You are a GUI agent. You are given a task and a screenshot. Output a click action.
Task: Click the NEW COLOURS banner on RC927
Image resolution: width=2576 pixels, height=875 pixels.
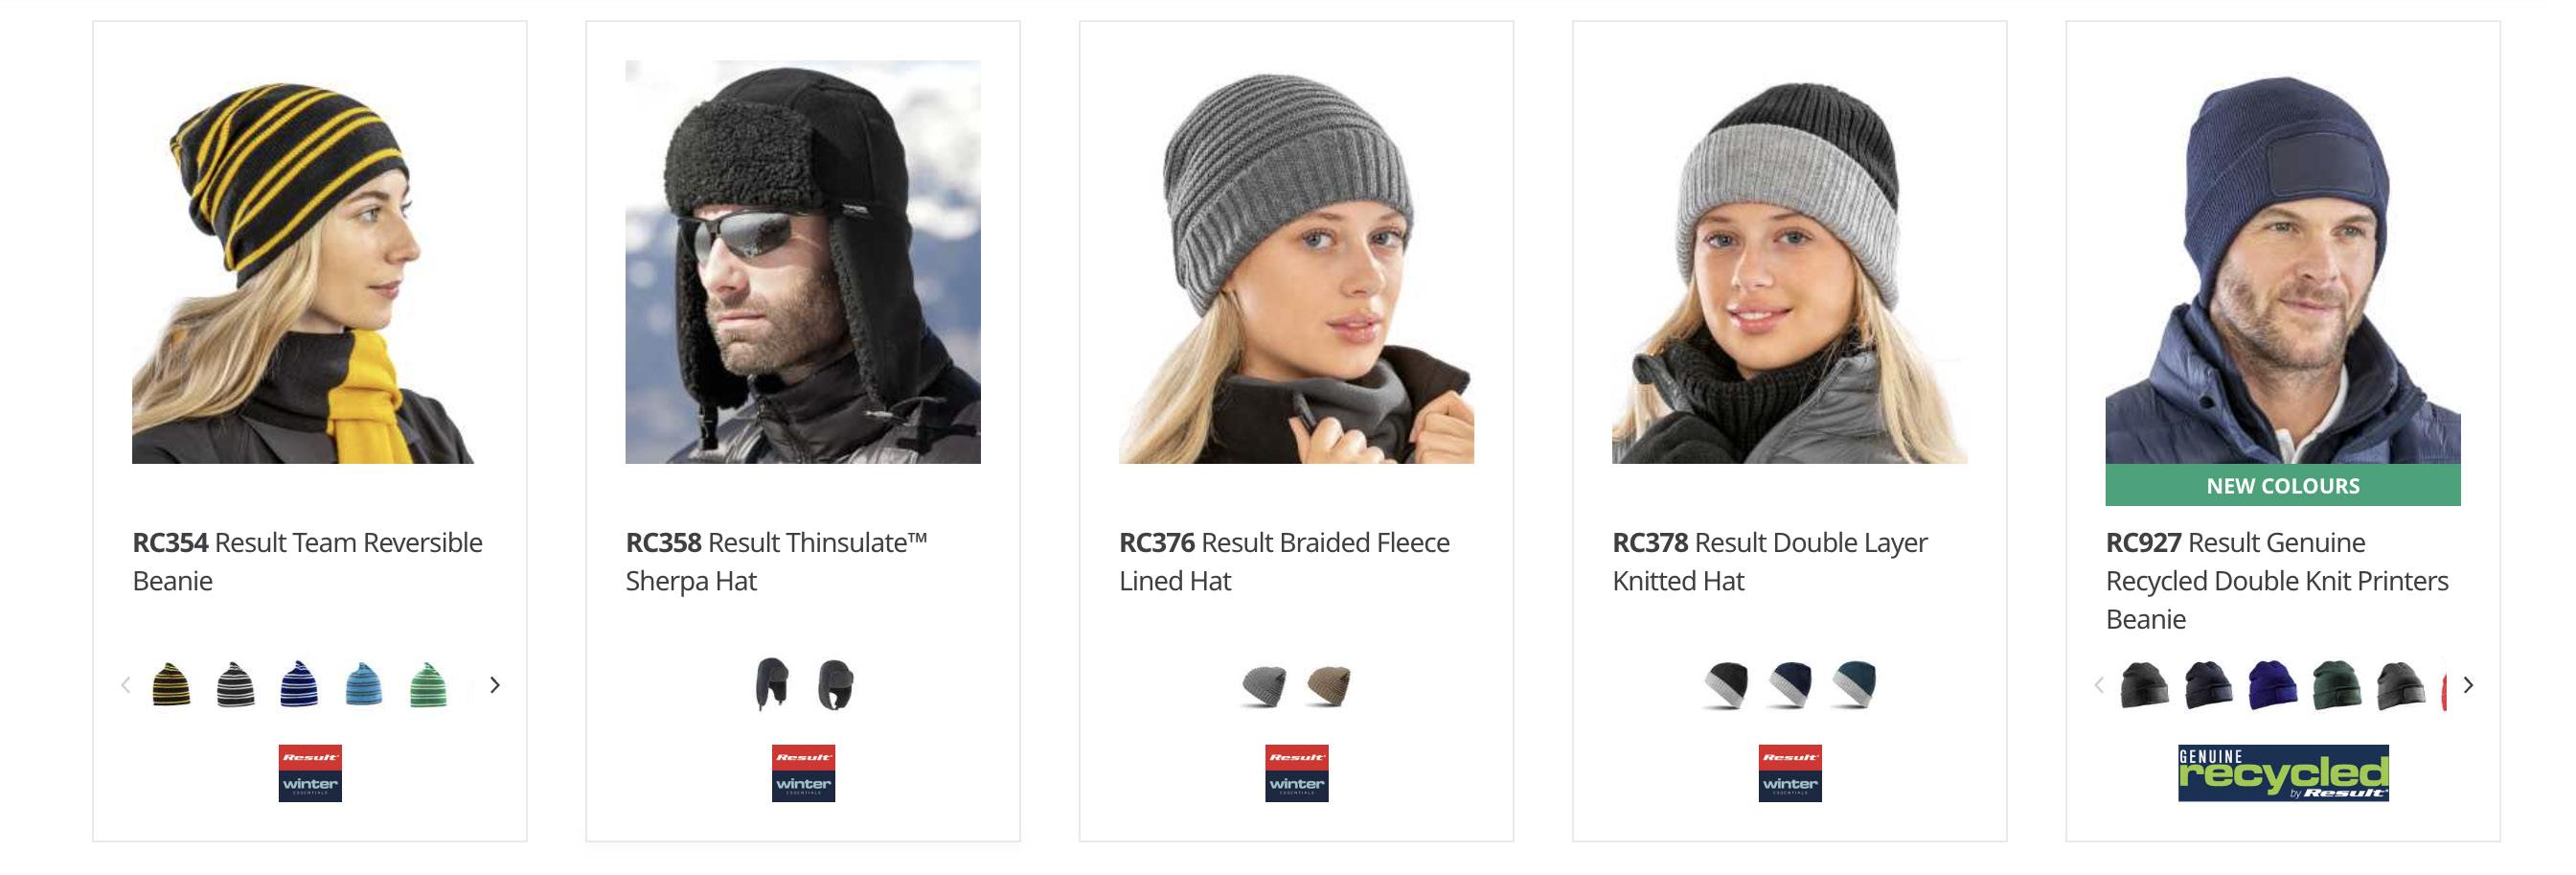(x=2283, y=486)
